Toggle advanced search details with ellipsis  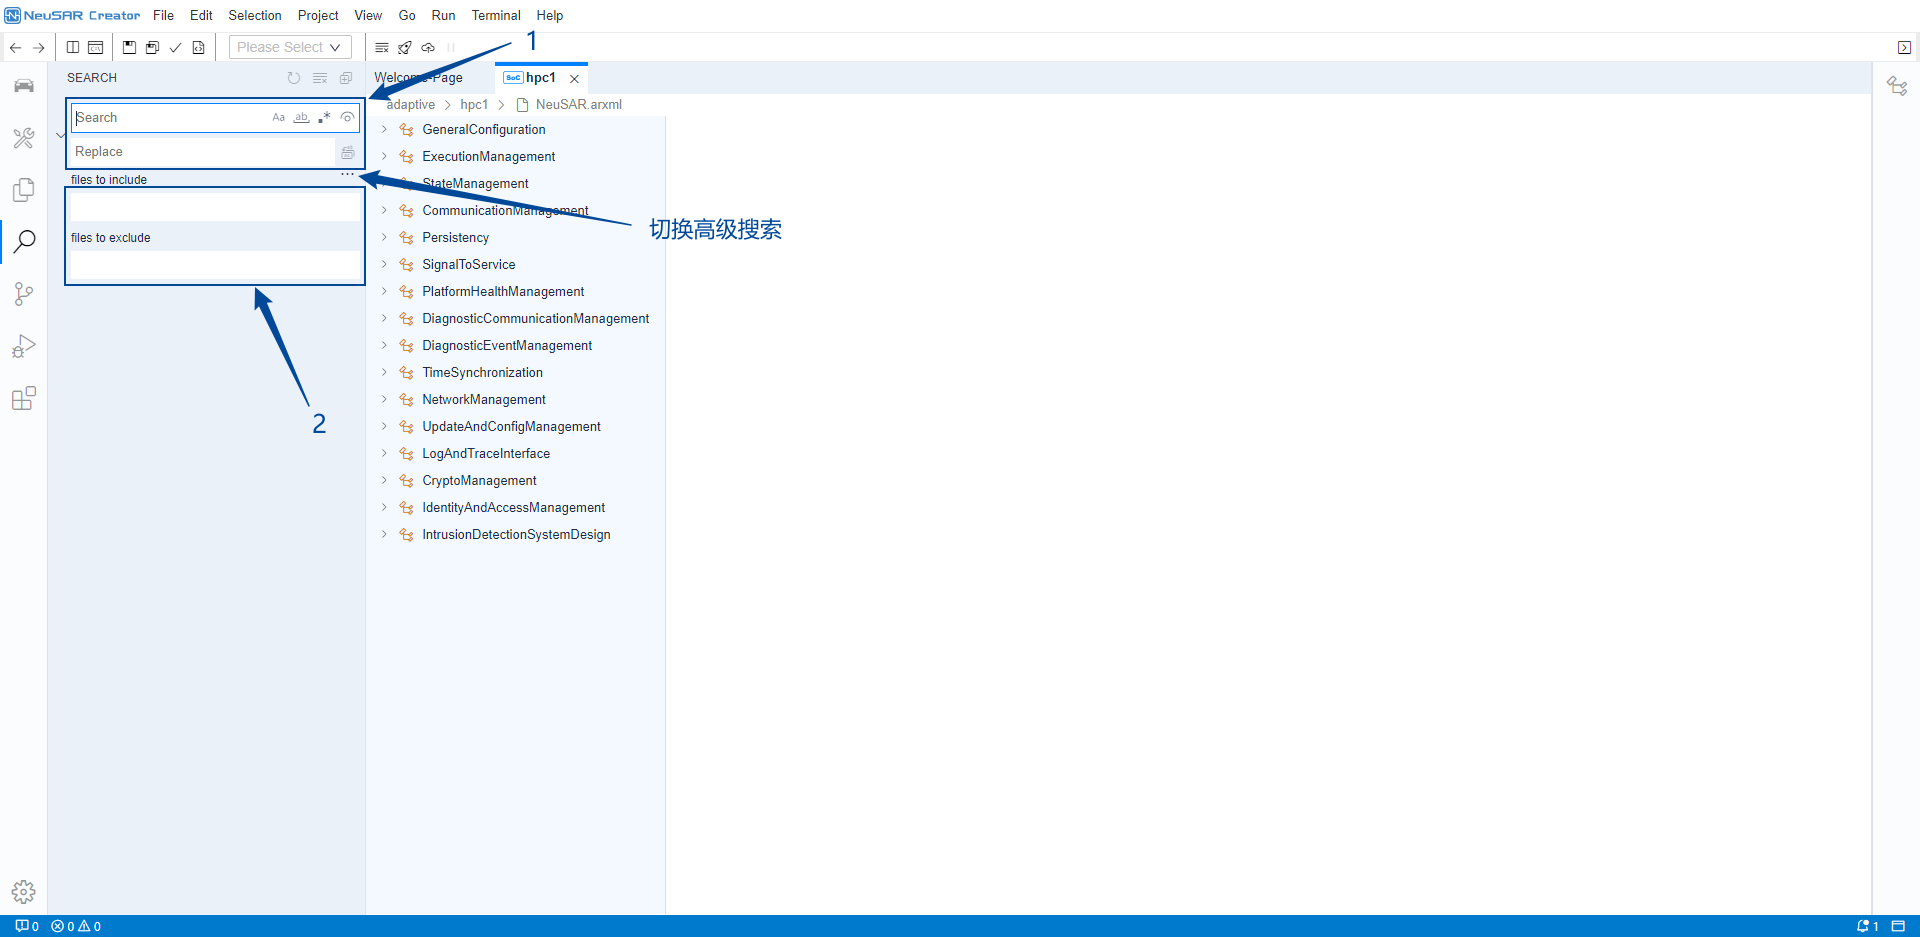coord(347,174)
